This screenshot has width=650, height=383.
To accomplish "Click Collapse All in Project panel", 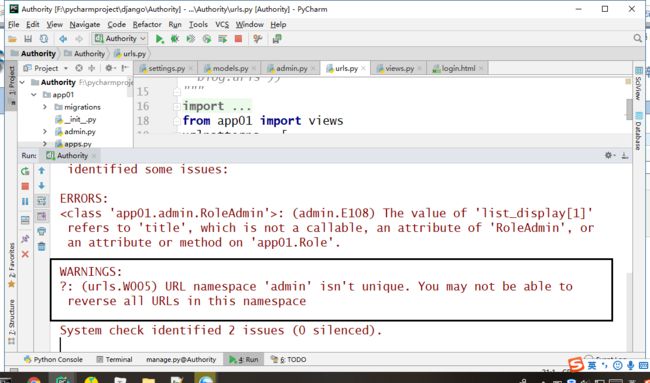I will (x=92, y=68).
